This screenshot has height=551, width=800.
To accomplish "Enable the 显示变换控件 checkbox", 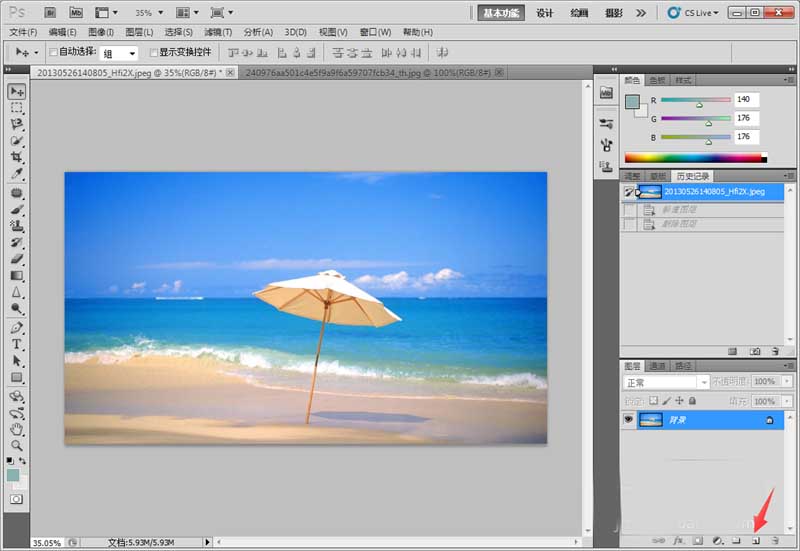I will (153, 52).
